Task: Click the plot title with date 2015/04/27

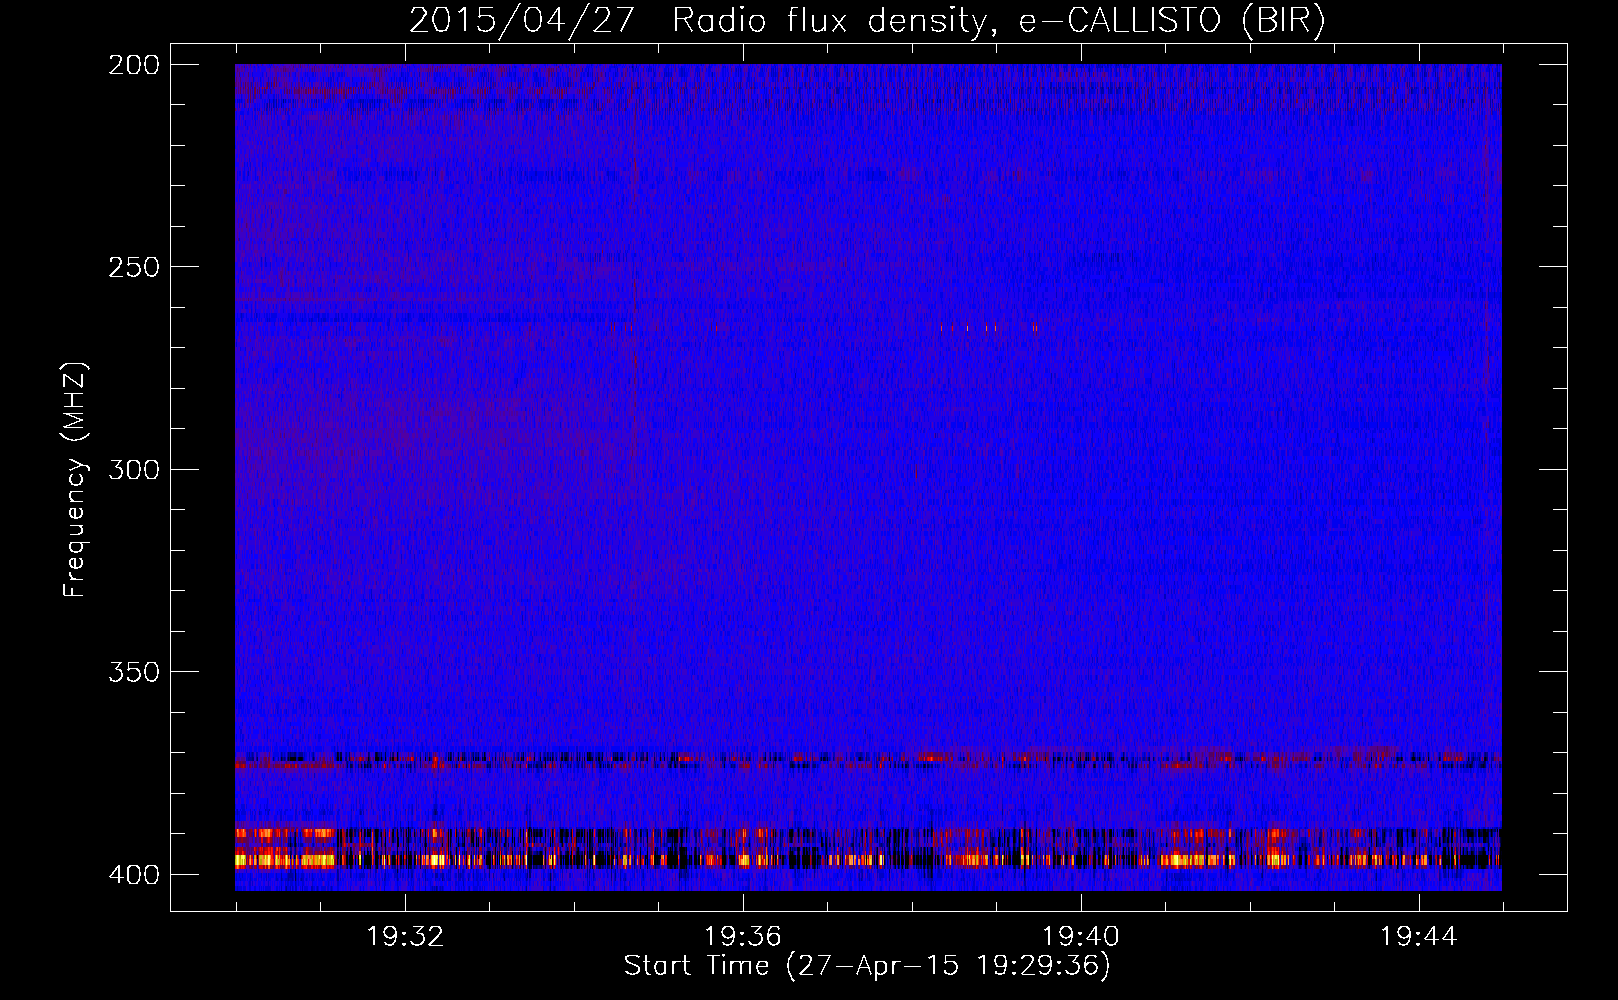Action: pyautogui.click(x=867, y=21)
